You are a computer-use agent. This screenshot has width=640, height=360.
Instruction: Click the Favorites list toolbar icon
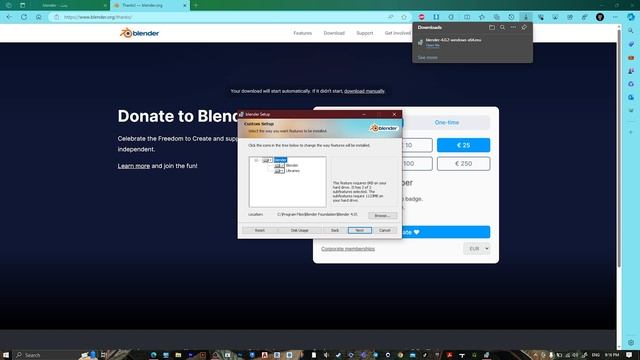click(x=482, y=17)
